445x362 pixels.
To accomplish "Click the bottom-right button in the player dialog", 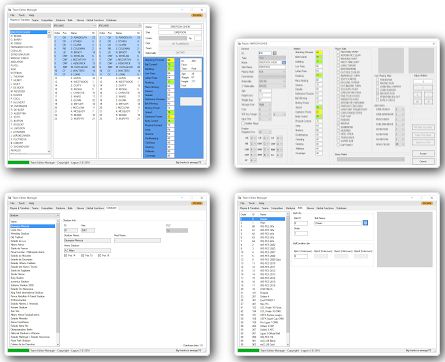I will click(423, 161).
